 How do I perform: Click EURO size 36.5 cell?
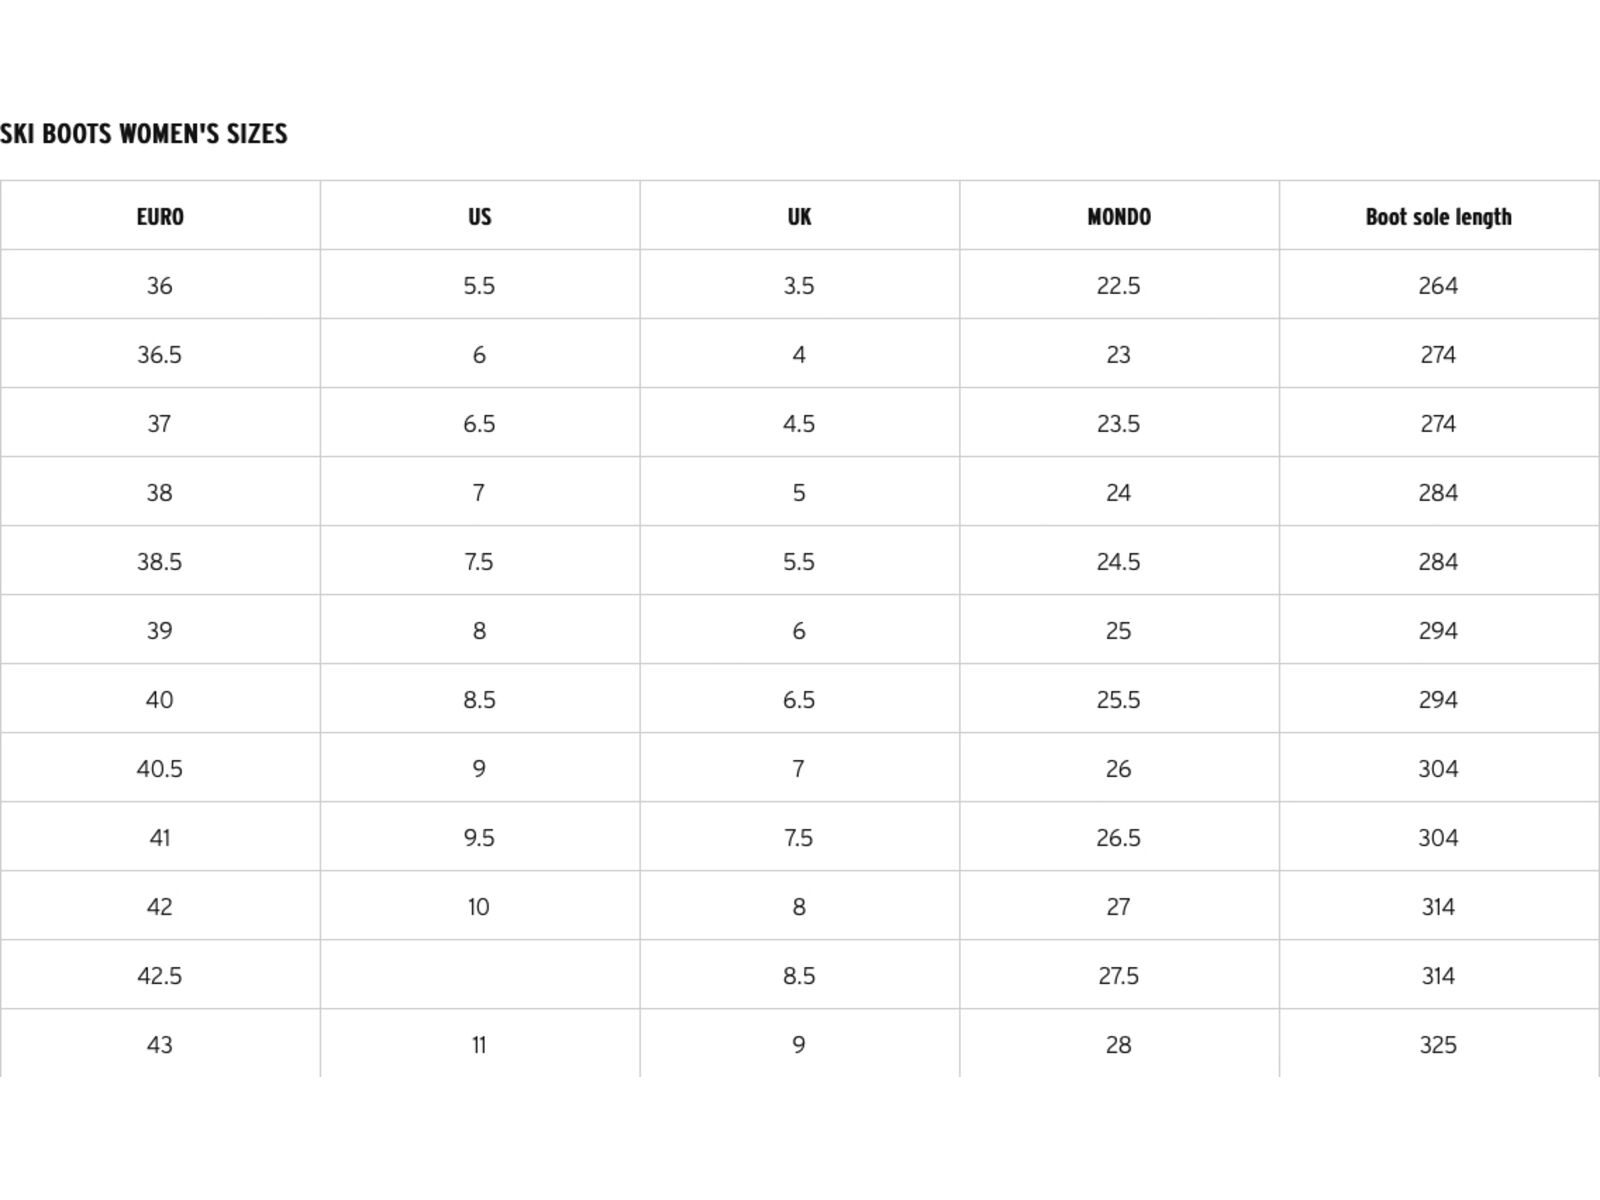160,354
